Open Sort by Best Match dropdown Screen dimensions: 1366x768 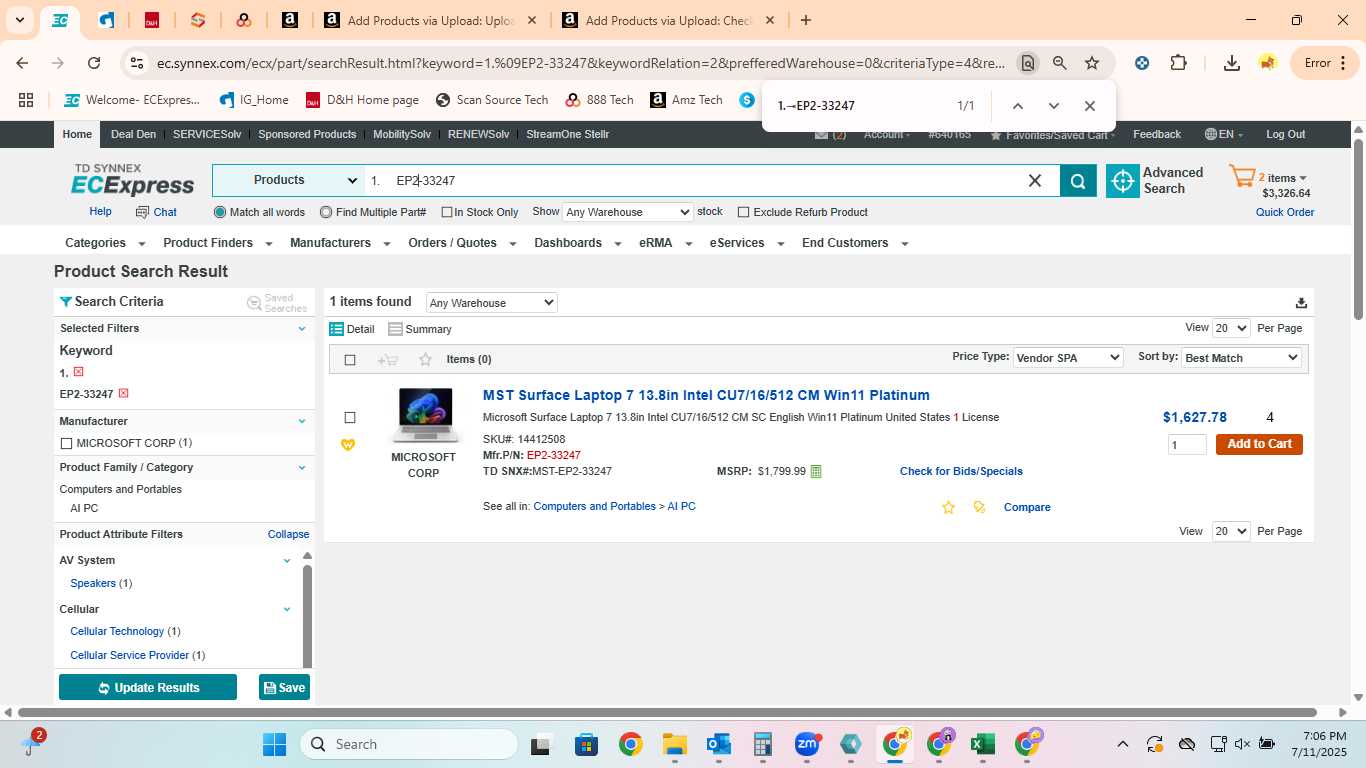(1241, 358)
